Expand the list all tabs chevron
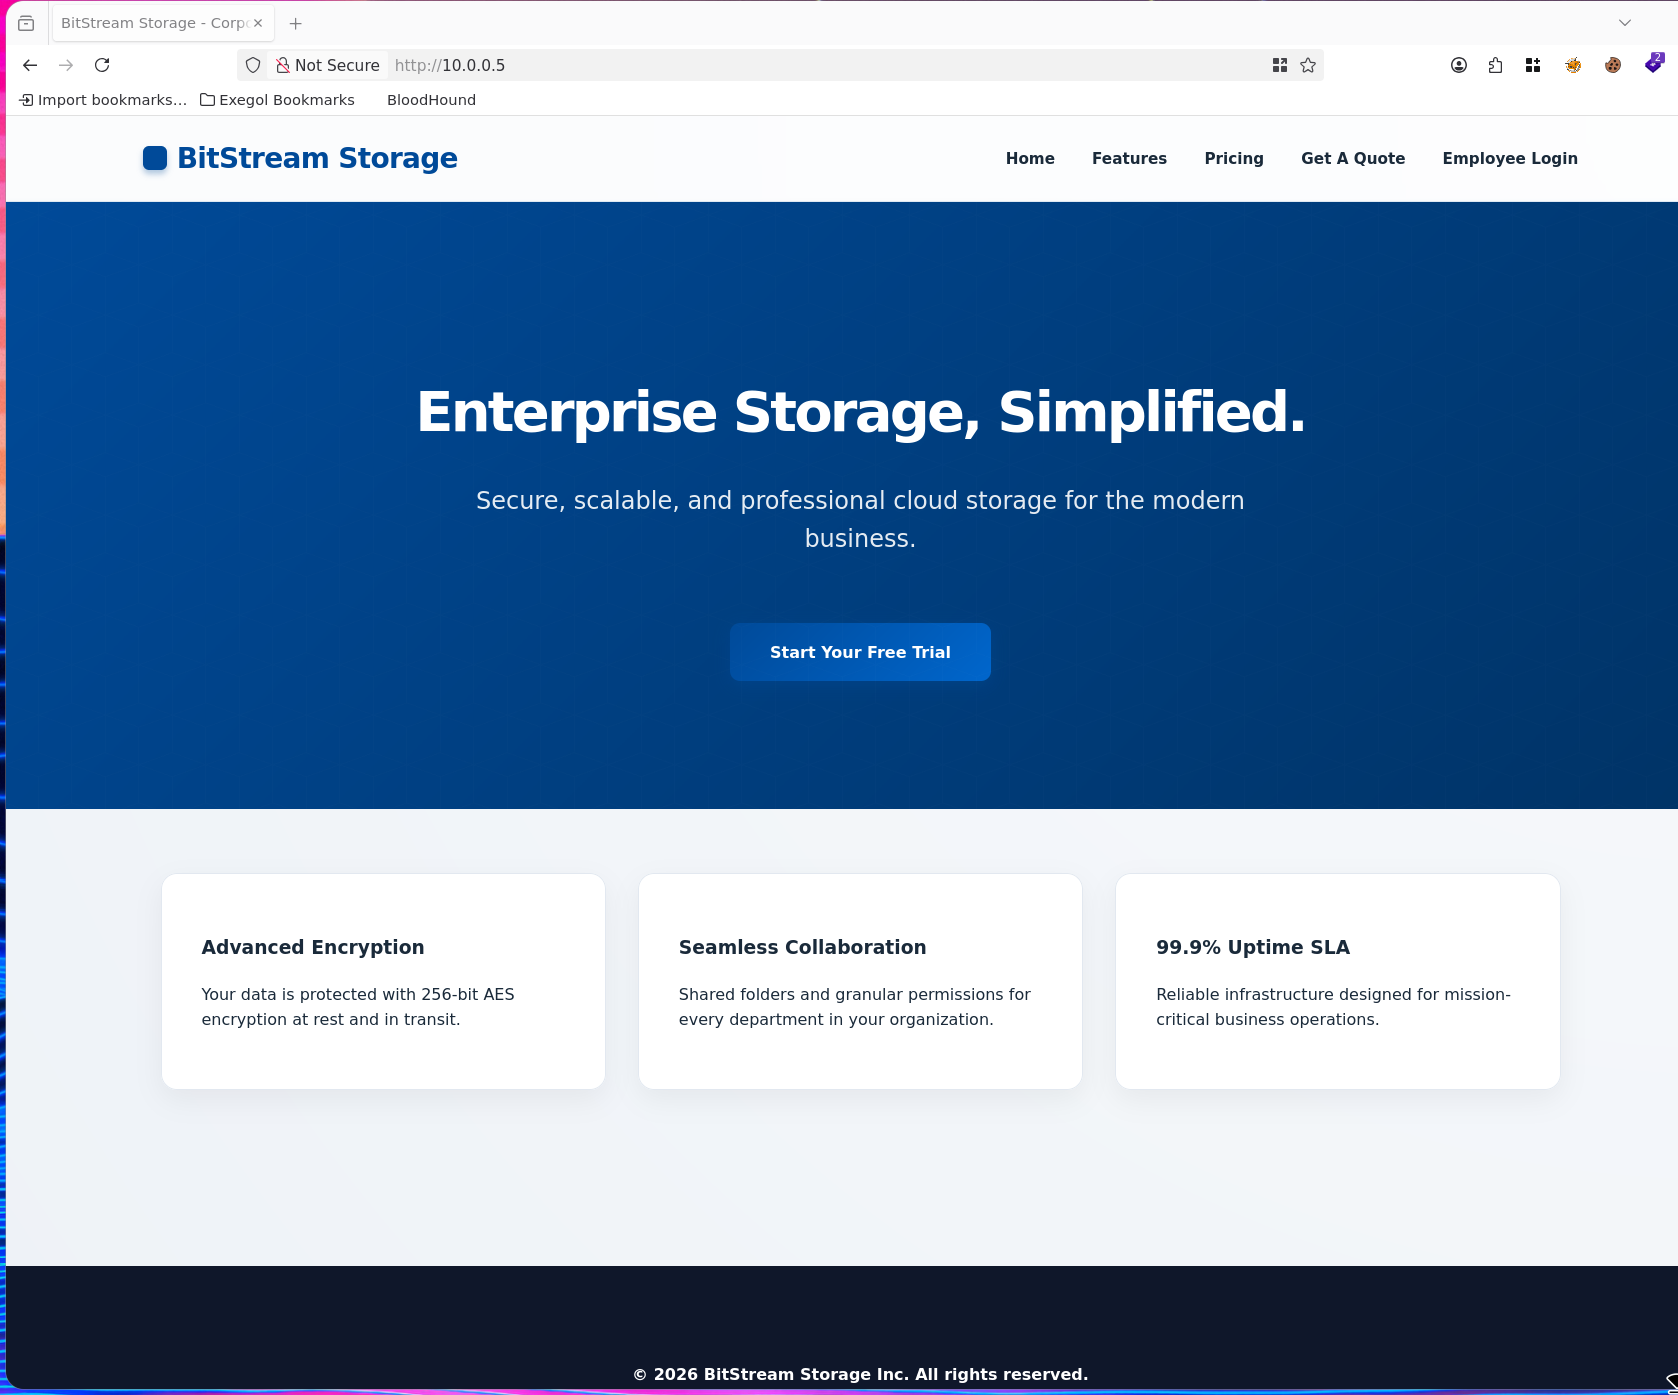 click(x=1625, y=23)
